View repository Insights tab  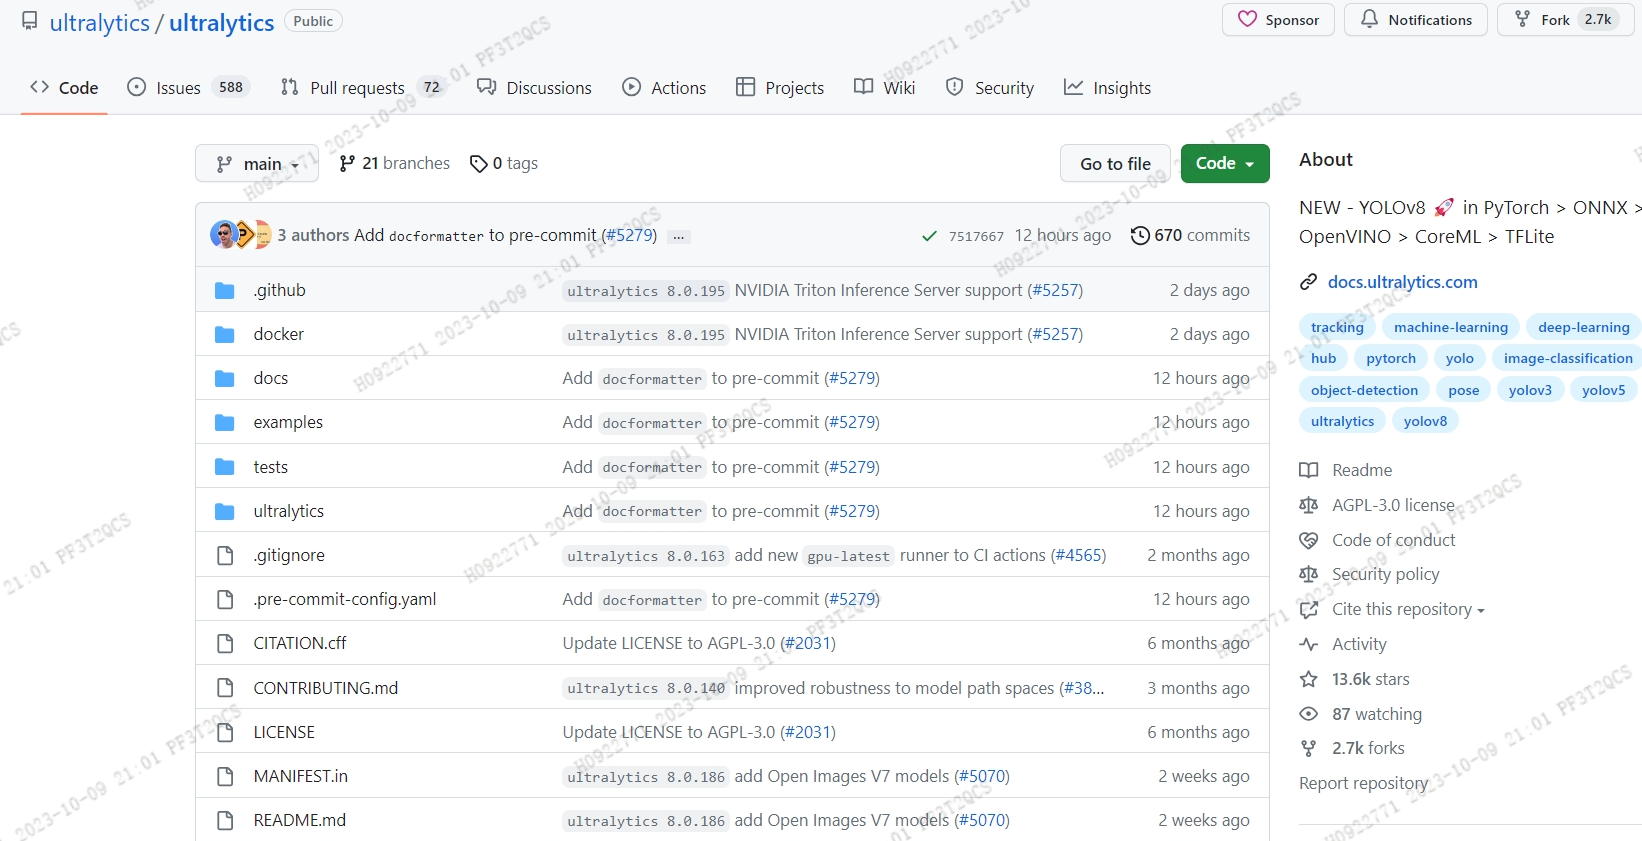coord(1107,88)
